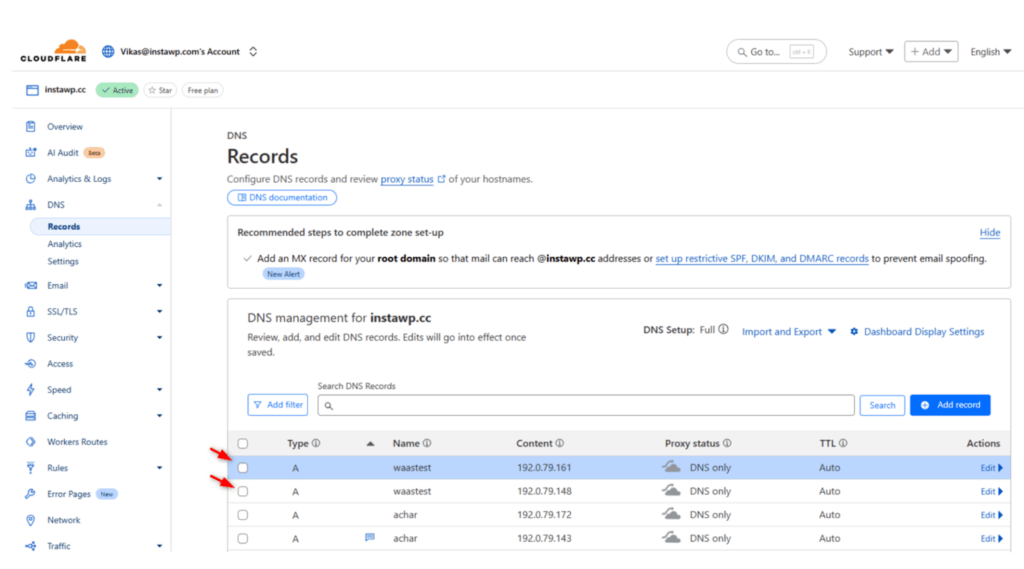Click the Access icon in sidebar
1024x569 pixels.
(31, 363)
